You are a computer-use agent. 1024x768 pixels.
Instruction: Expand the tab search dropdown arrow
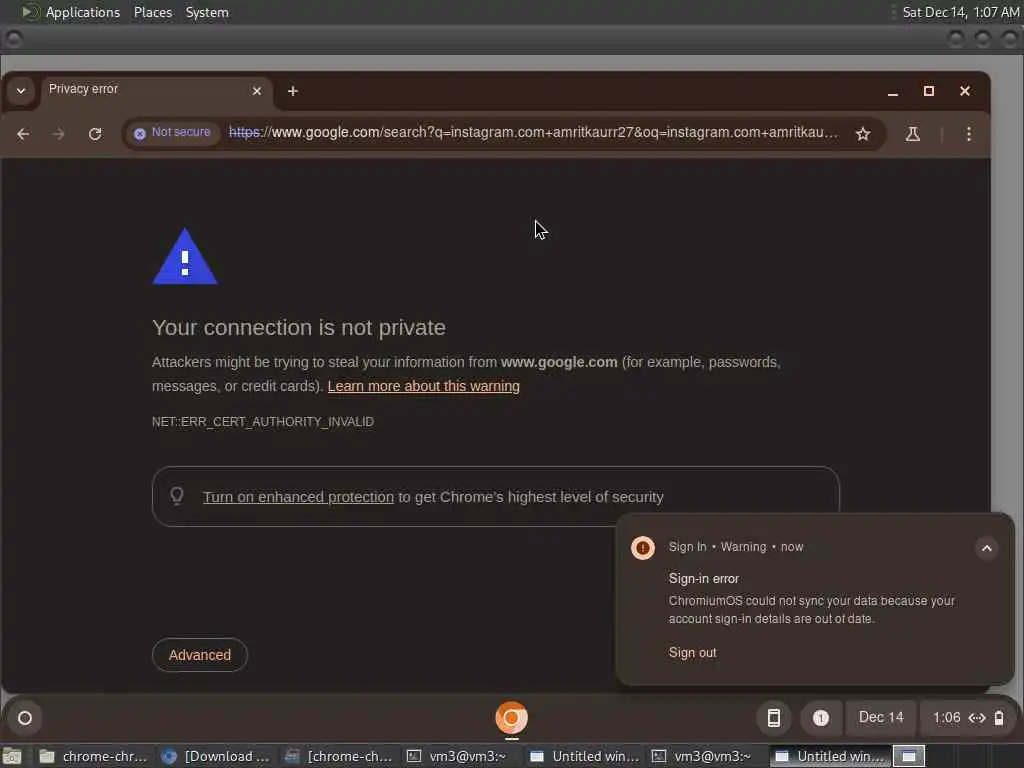21,91
